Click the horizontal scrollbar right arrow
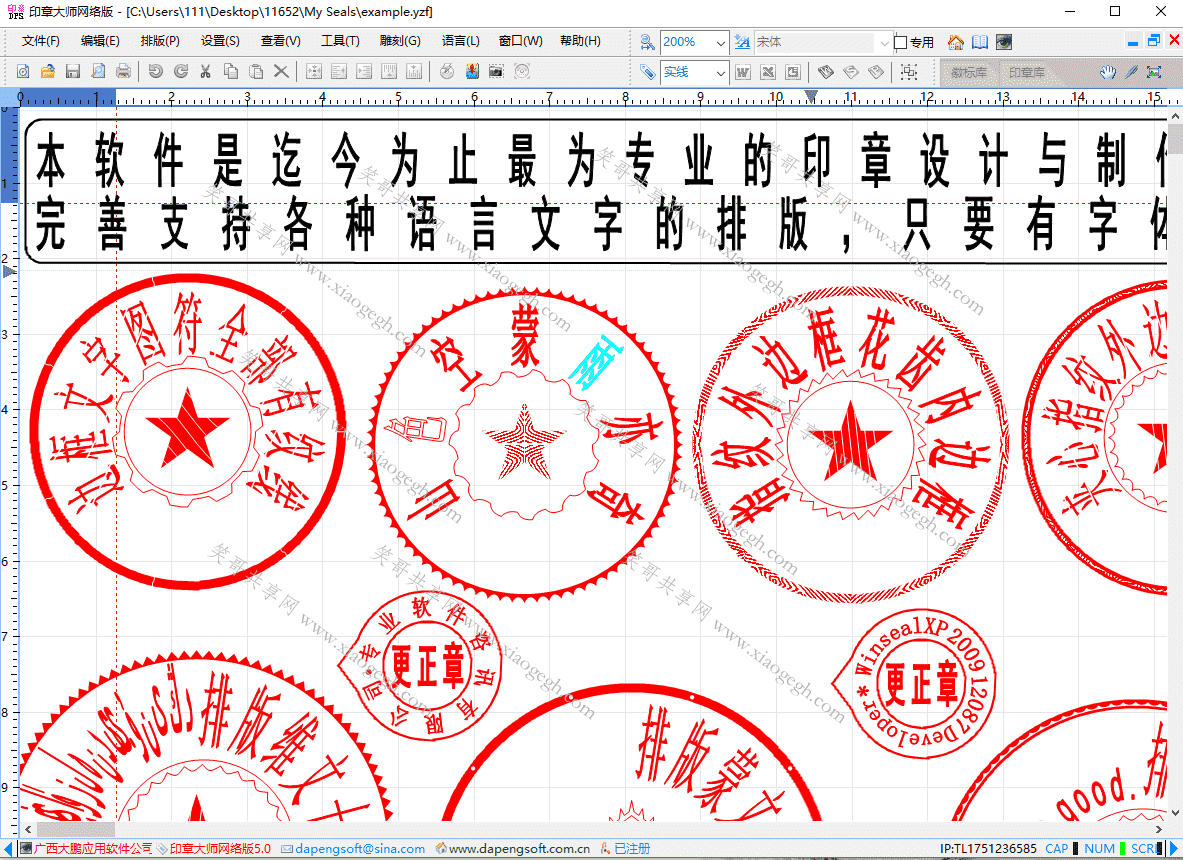The image size is (1183, 860). click(1160, 829)
